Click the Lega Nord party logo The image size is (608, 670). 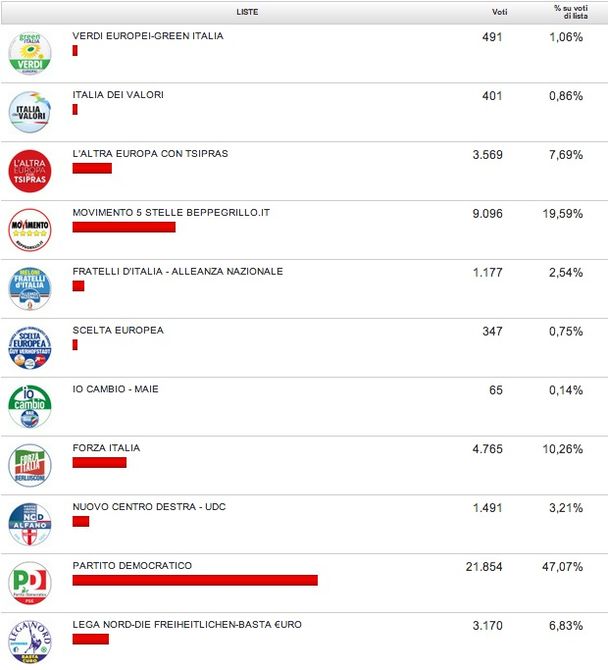pyautogui.click(x=29, y=641)
